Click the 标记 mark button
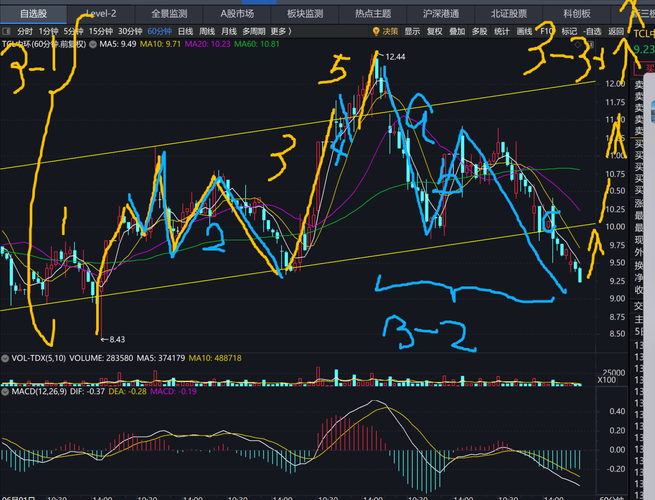The image size is (655, 500). 569,31
